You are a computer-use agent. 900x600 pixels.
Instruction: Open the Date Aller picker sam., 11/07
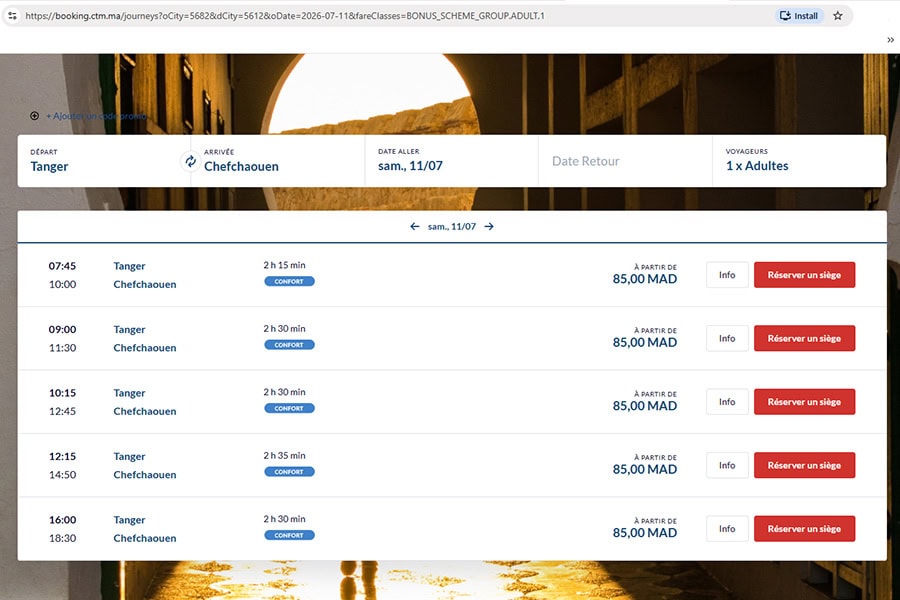click(x=451, y=161)
